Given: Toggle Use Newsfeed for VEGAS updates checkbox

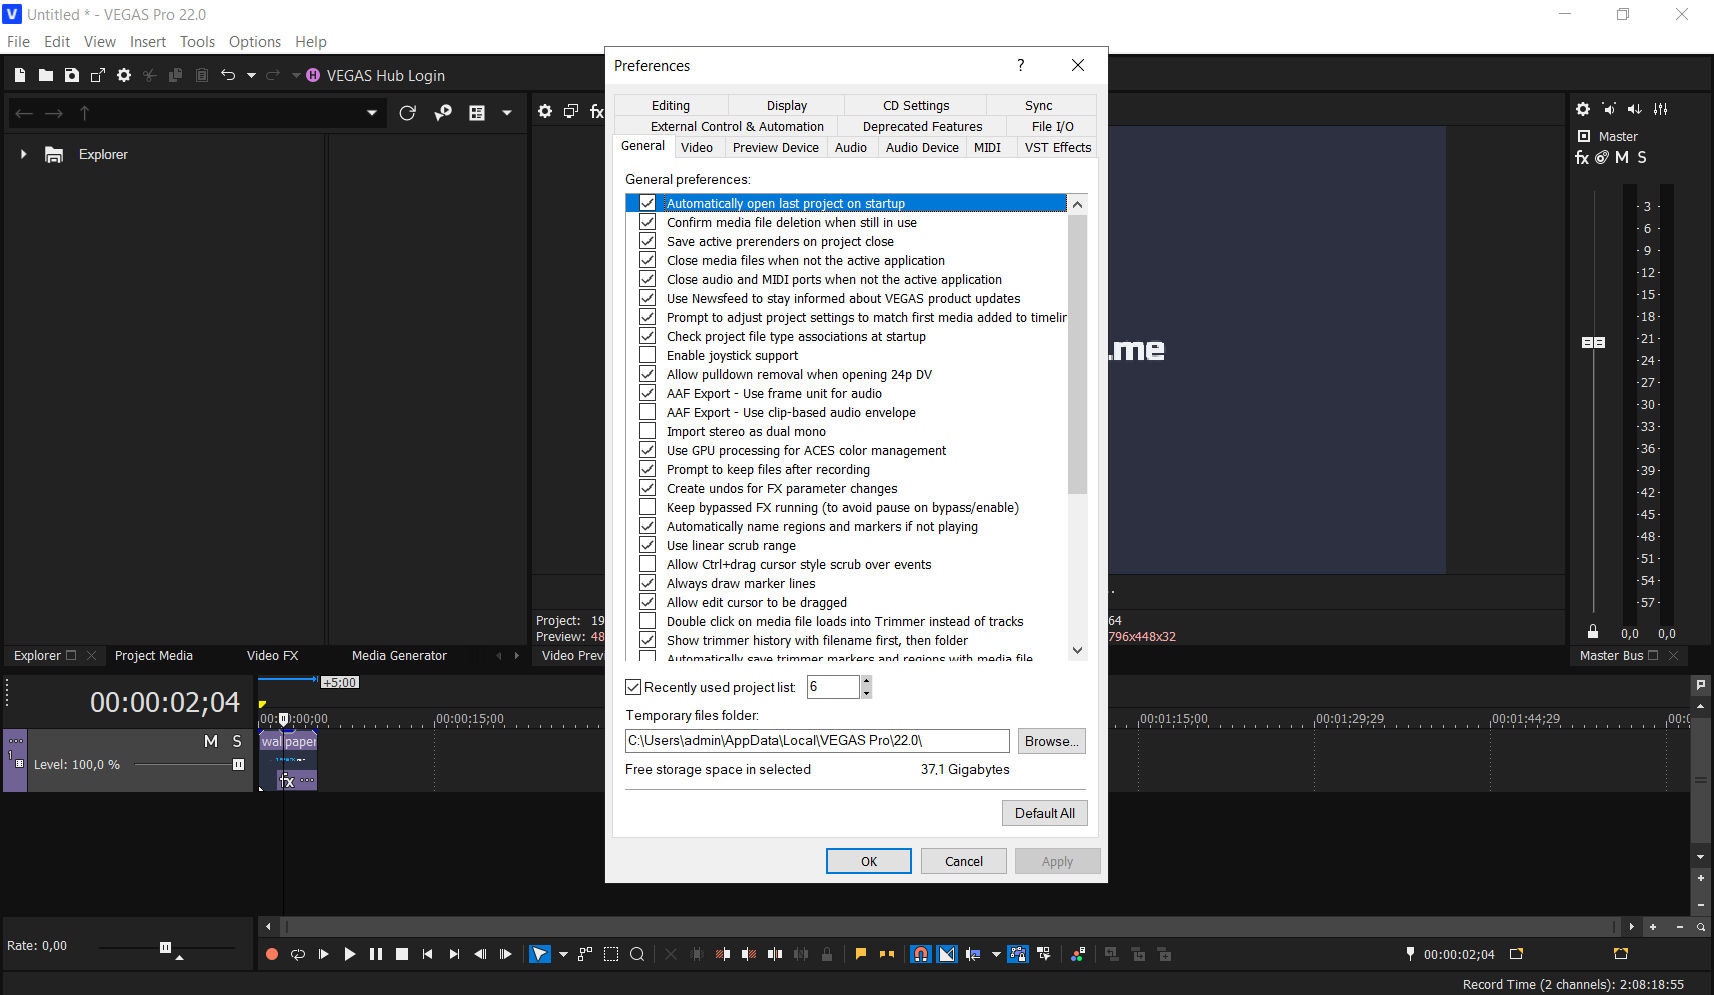Looking at the screenshot, I should tap(648, 298).
